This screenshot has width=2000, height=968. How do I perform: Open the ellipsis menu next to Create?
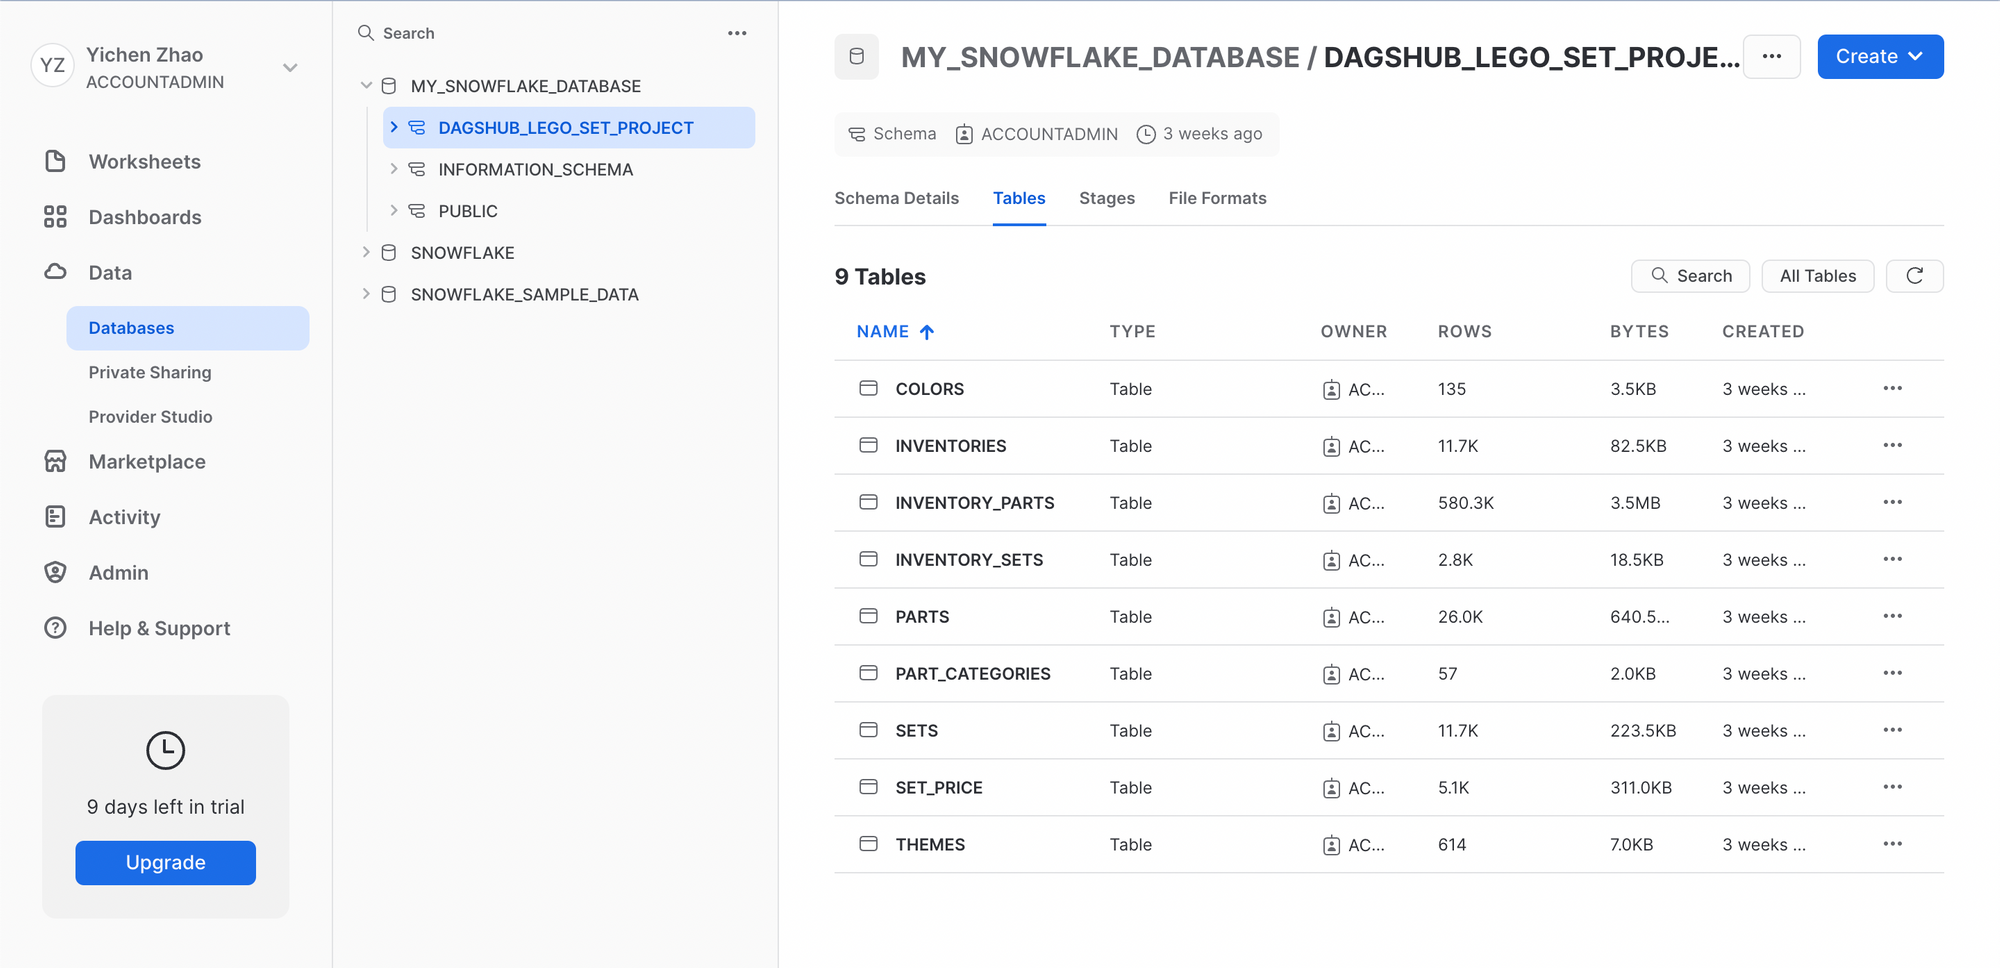(x=1772, y=57)
